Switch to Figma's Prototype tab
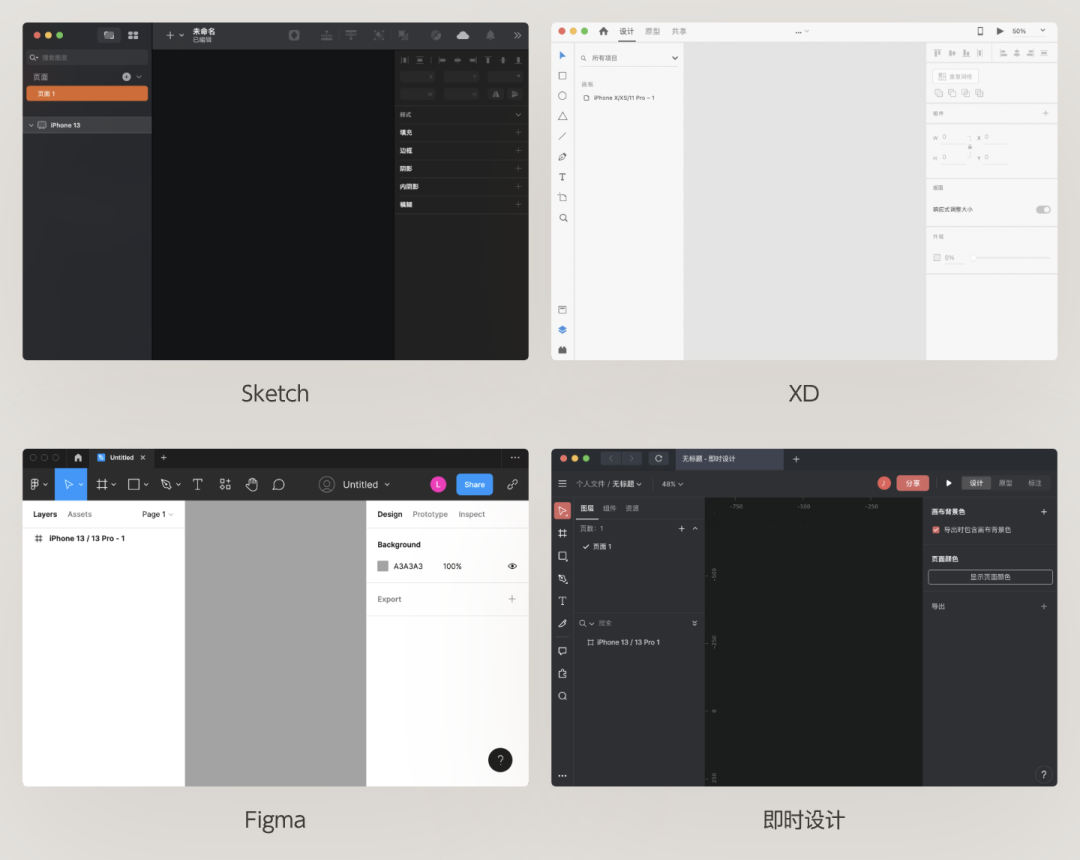Screen dimensions: 1080x860 430,514
